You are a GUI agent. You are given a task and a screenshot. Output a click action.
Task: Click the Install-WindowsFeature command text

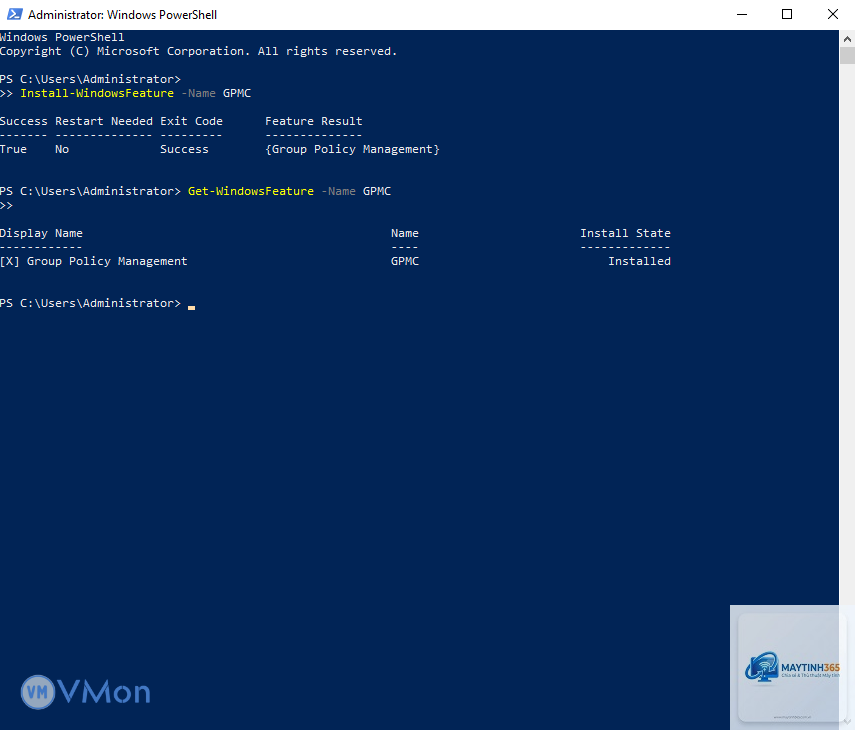[x=97, y=93]
